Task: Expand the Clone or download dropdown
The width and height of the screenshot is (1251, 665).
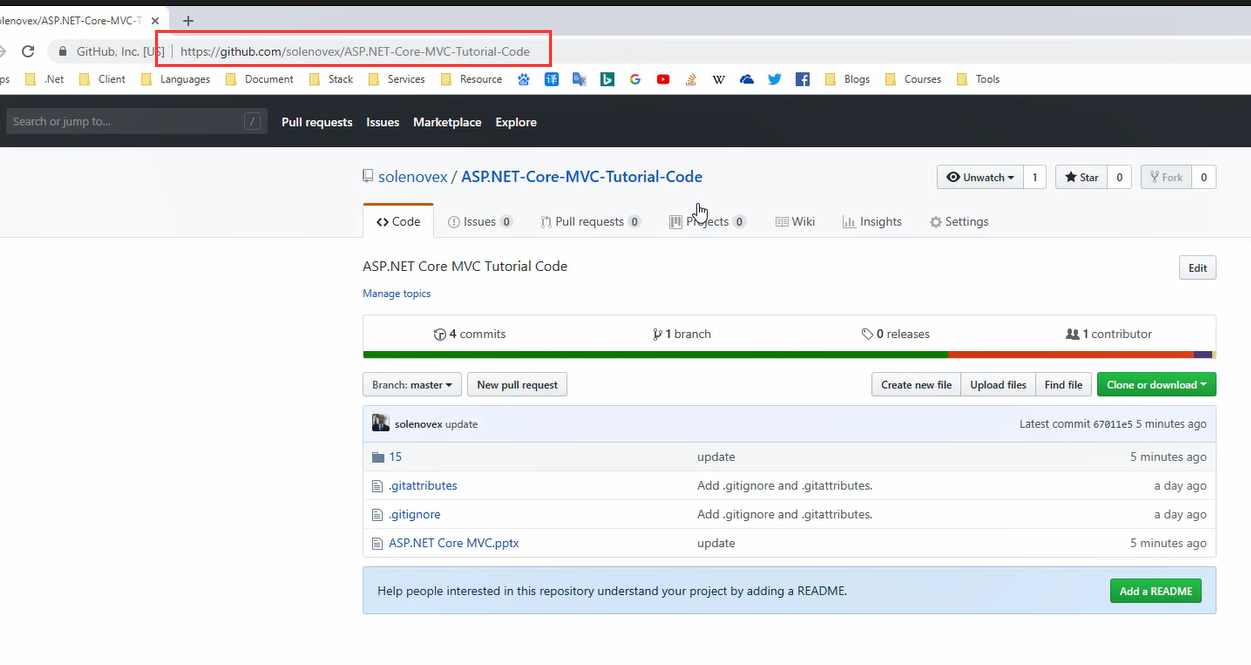Action: tap(1156, 385)
